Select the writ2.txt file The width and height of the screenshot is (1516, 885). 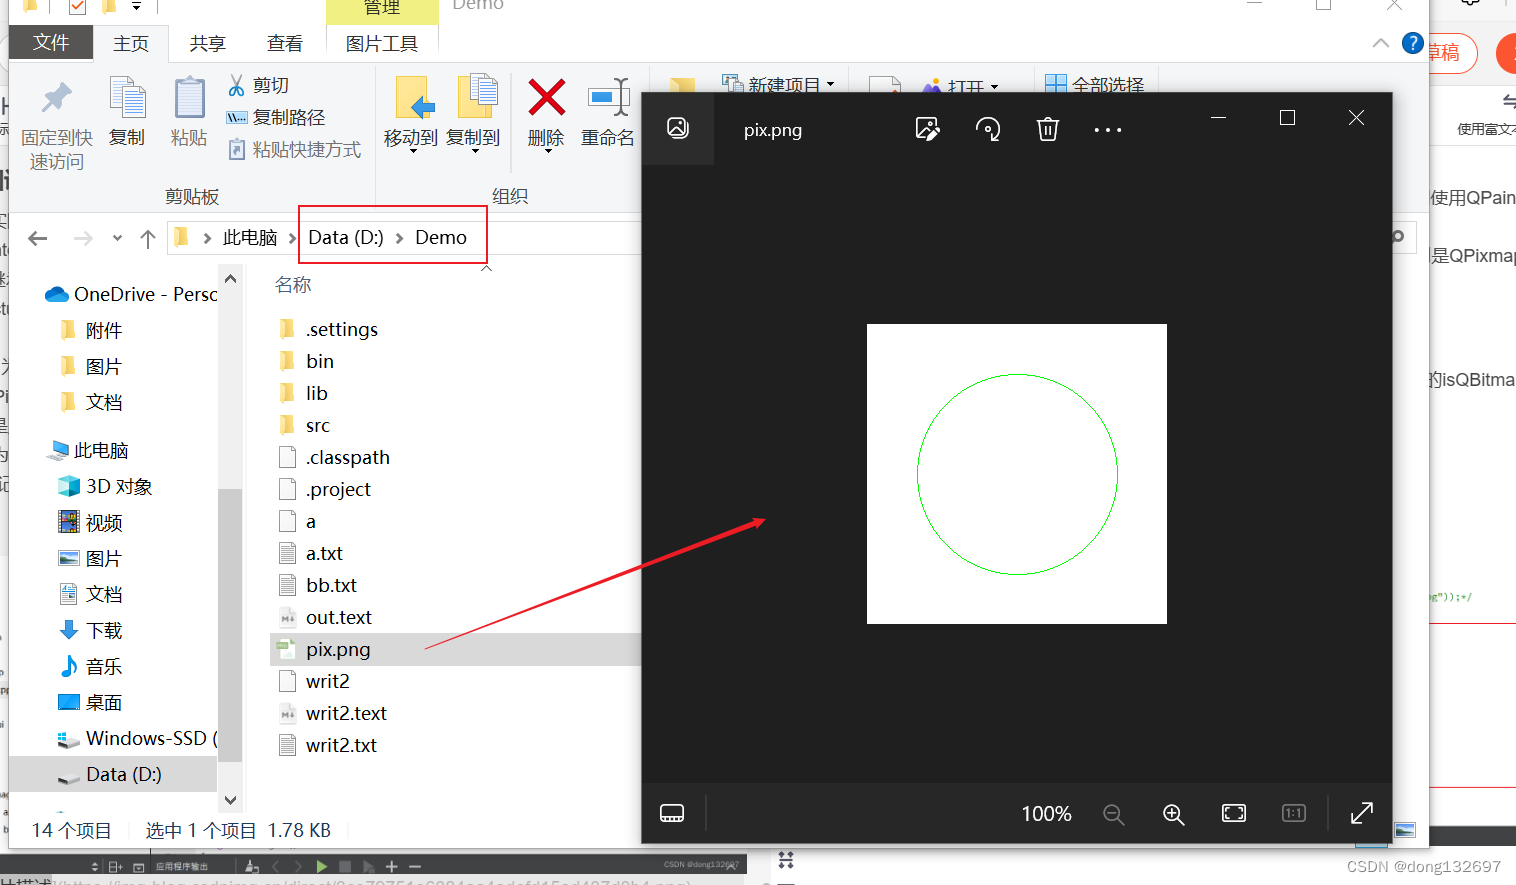pyautogui.click(x=328, y=745)
